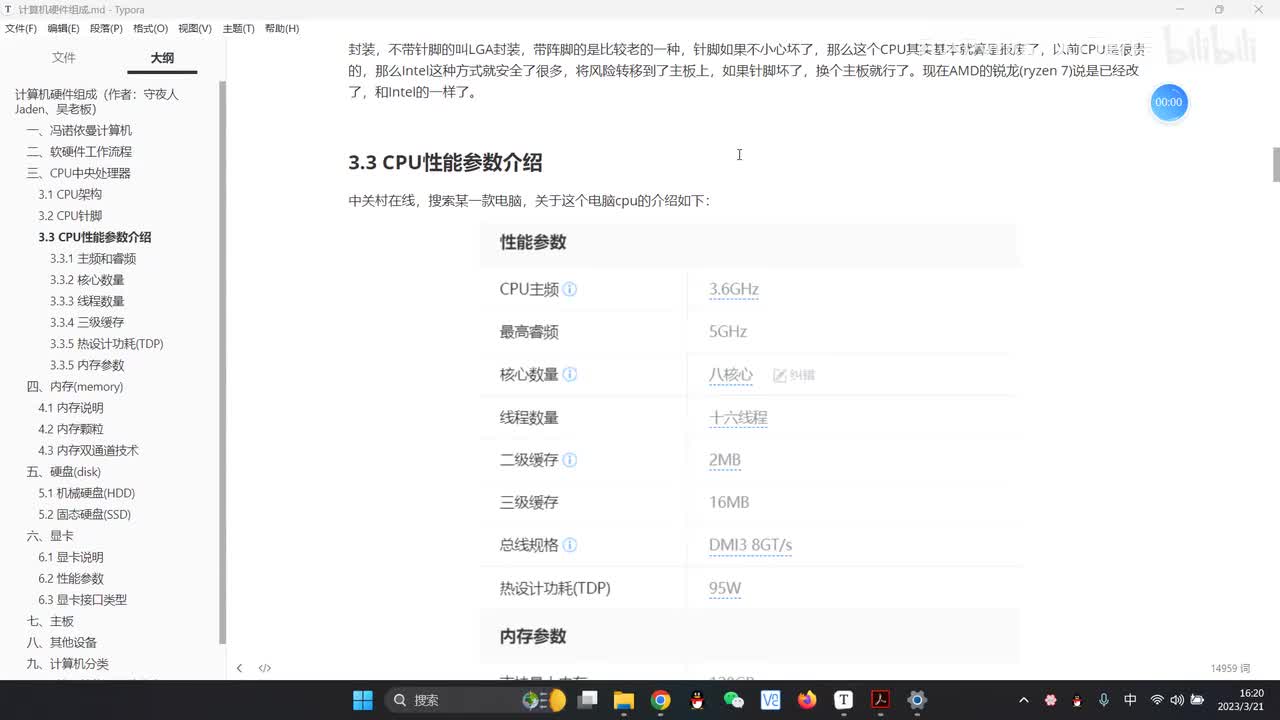
Task: Jump to outline item 二、软硬件工作流程
Action: pyautogui.click(x=79, y=152)
